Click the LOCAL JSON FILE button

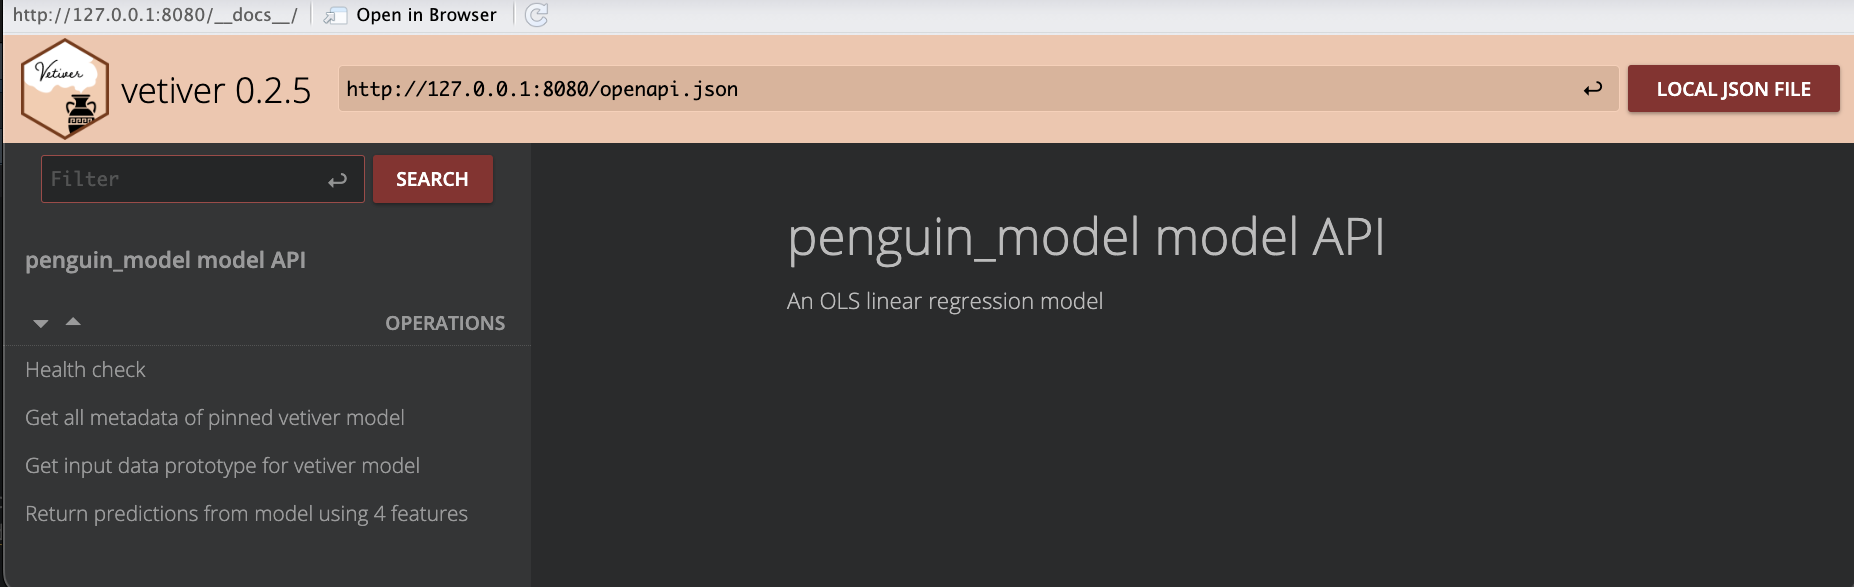1733,89
